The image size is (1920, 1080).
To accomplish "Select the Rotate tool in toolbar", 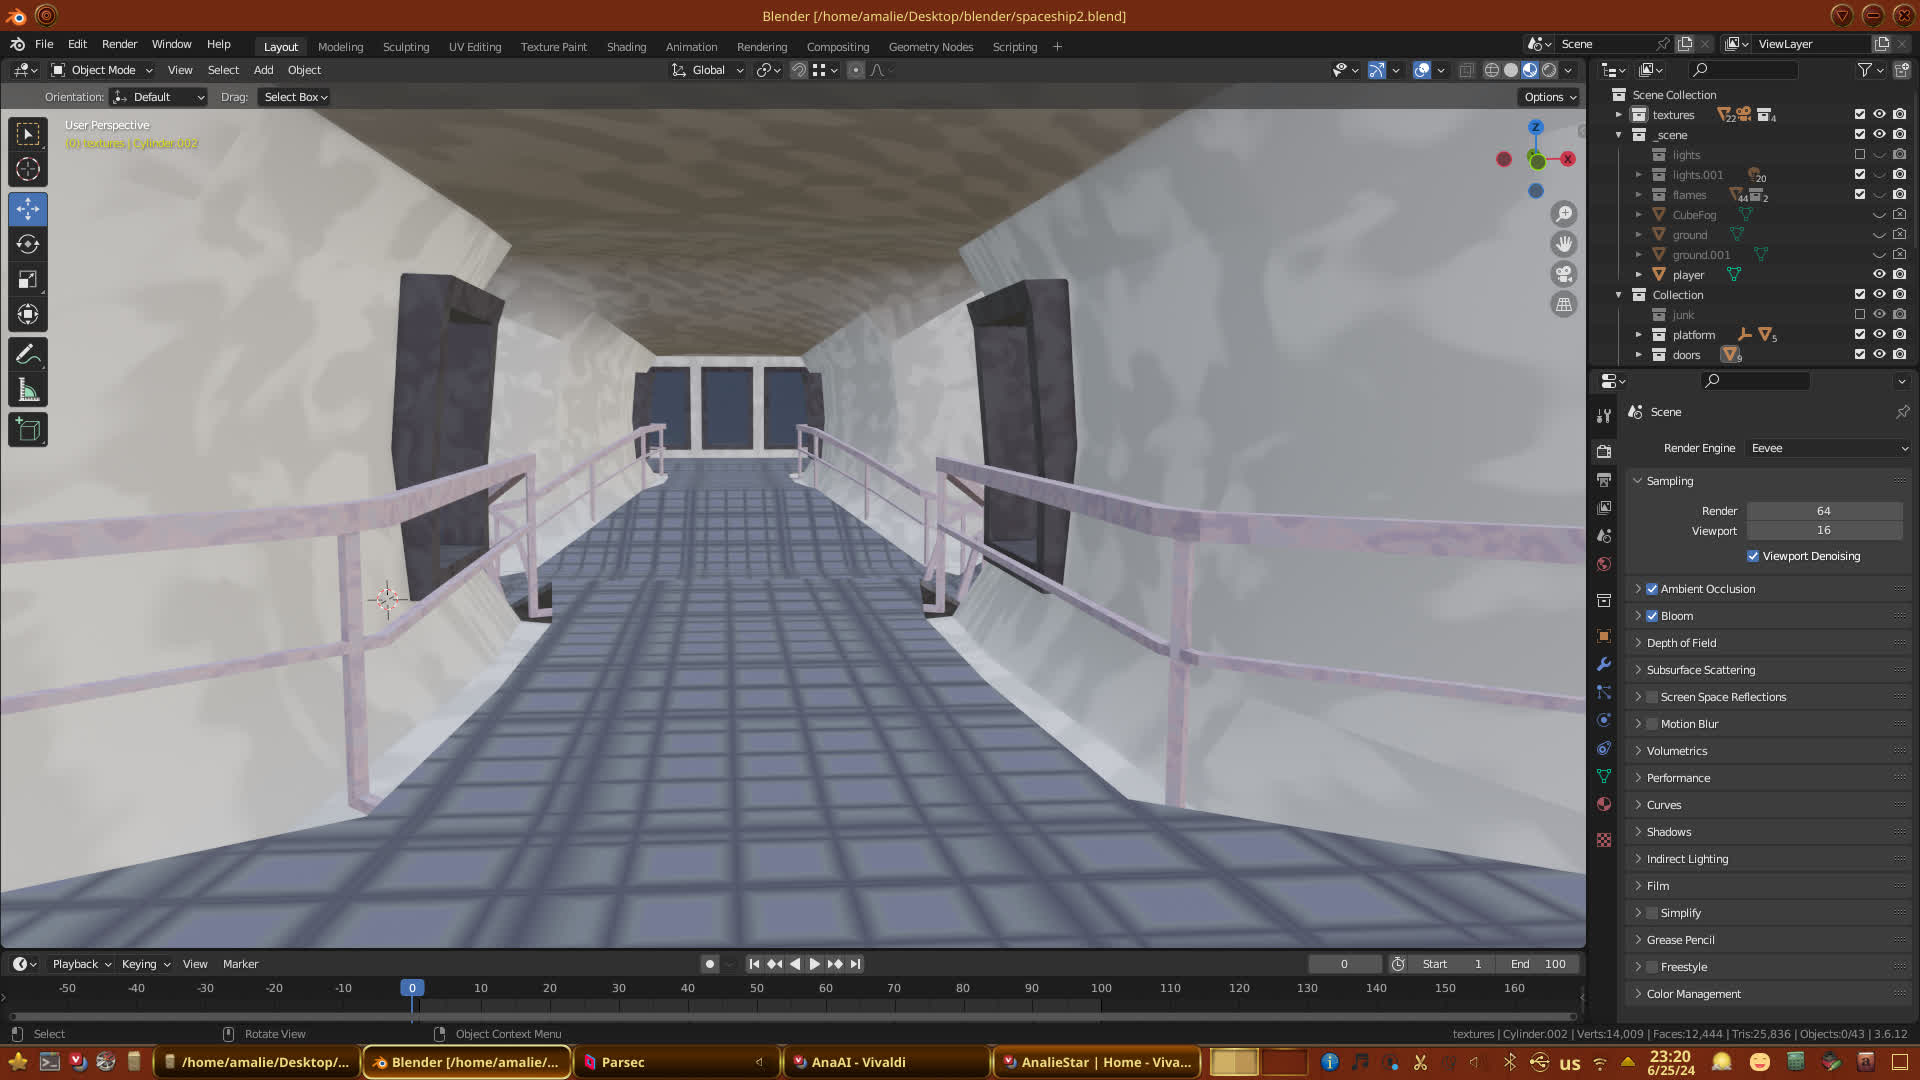I will coord(28,245).
